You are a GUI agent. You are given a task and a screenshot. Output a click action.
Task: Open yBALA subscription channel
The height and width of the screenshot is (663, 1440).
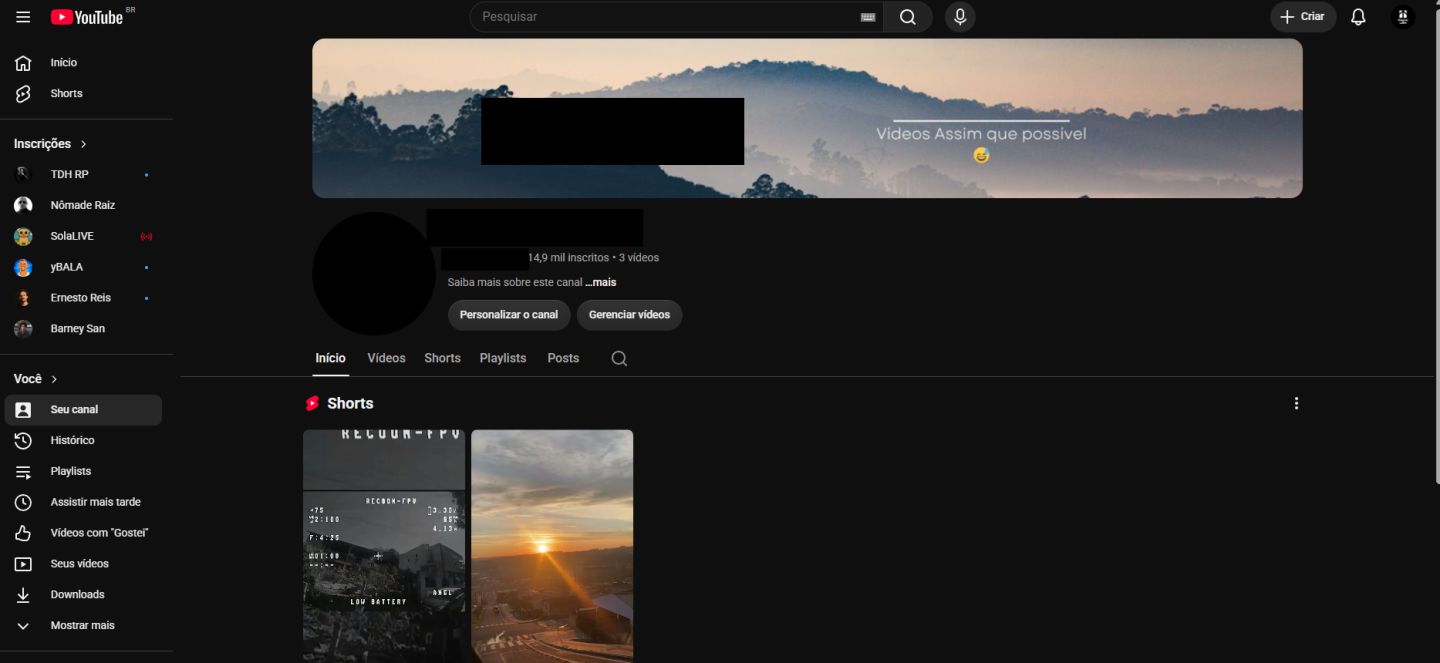click(83, 268)
